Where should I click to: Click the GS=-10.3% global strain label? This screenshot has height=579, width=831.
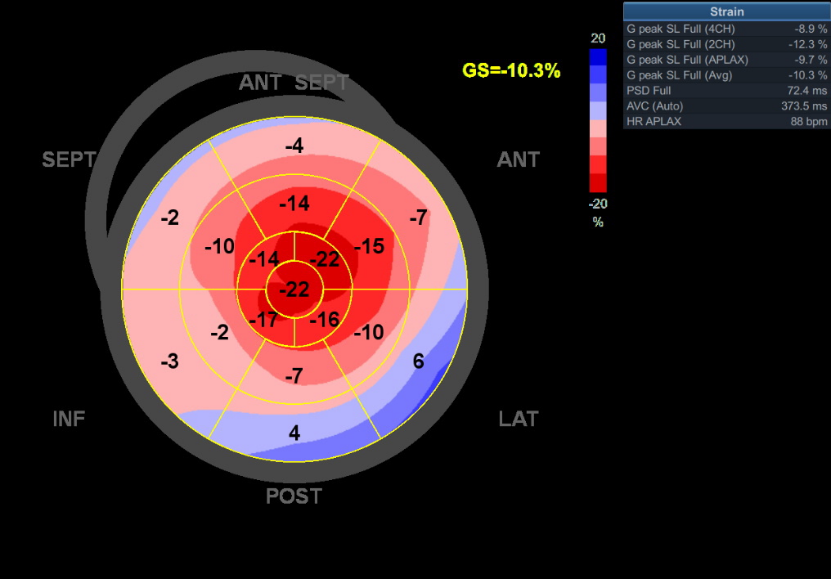(511, 70)
